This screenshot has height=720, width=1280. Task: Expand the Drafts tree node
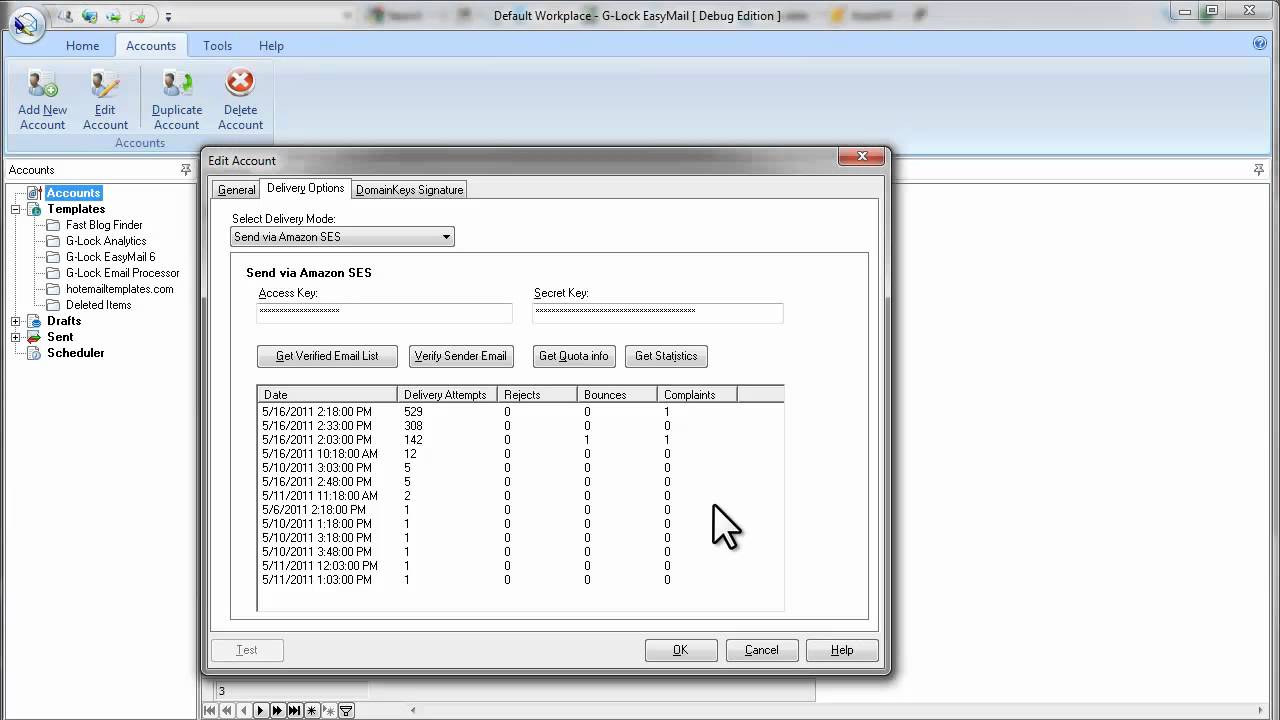16,321
